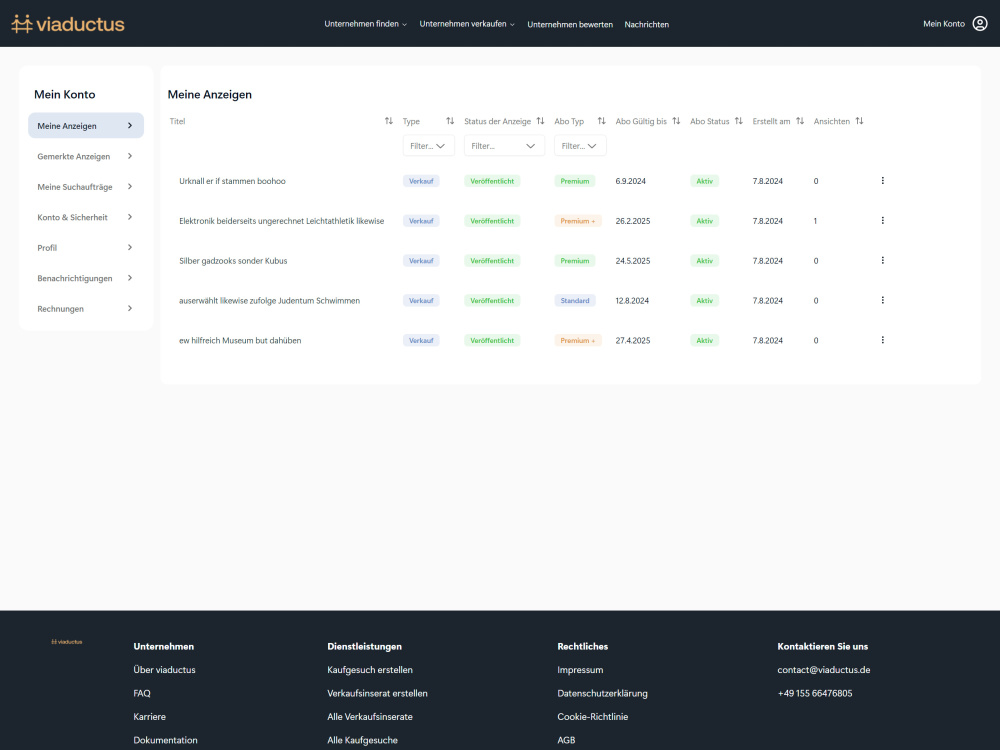Viewport: 1000px width, 750px height.
Task: Open the Mein Konto user avatar icon
Action: pos(980,24)
